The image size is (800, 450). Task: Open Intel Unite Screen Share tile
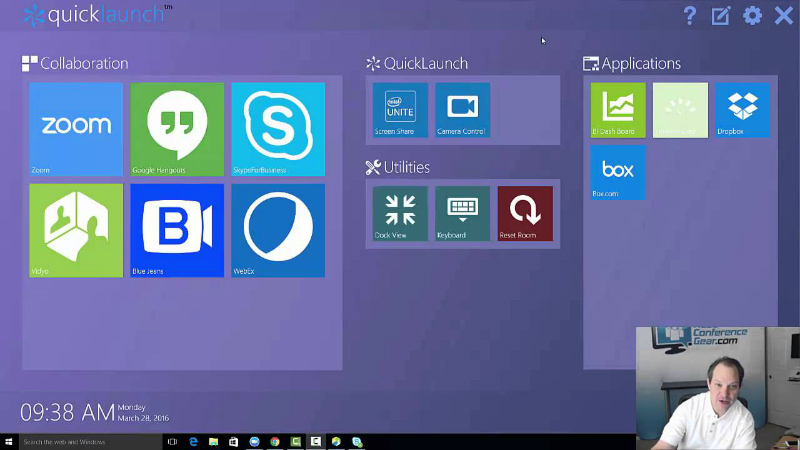pyautogui.click(x=400, y=109)
